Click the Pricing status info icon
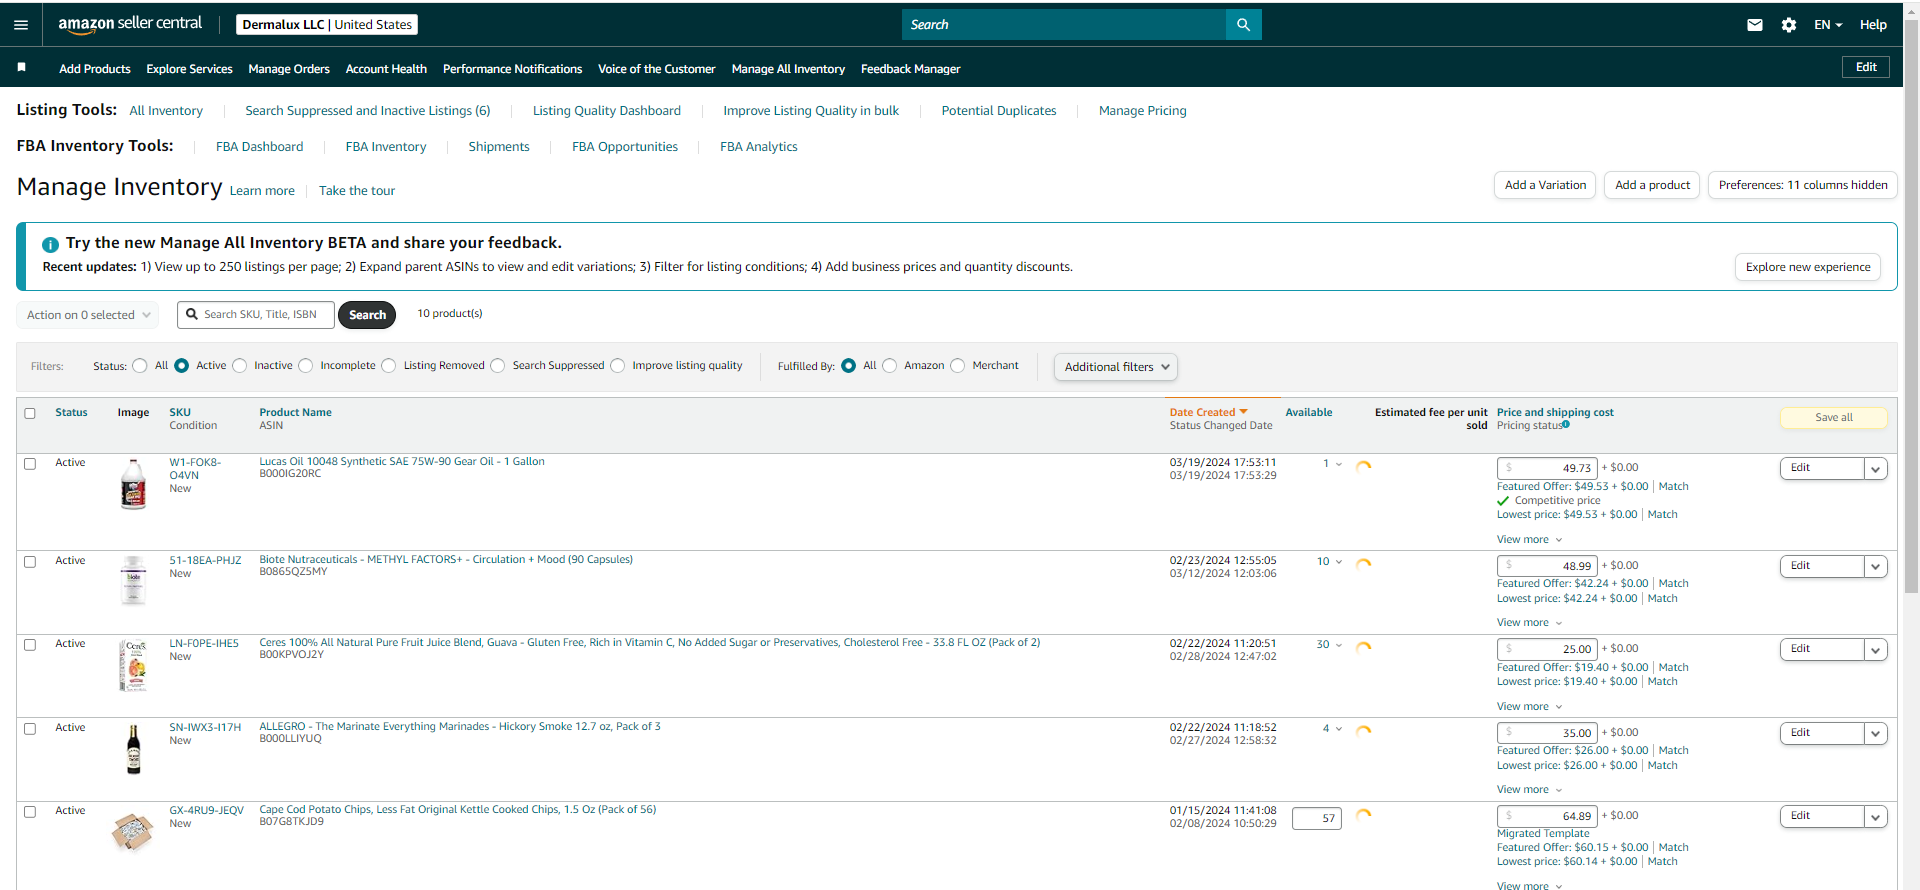This screenshot has height=890, width=1920. [1566, 425]
